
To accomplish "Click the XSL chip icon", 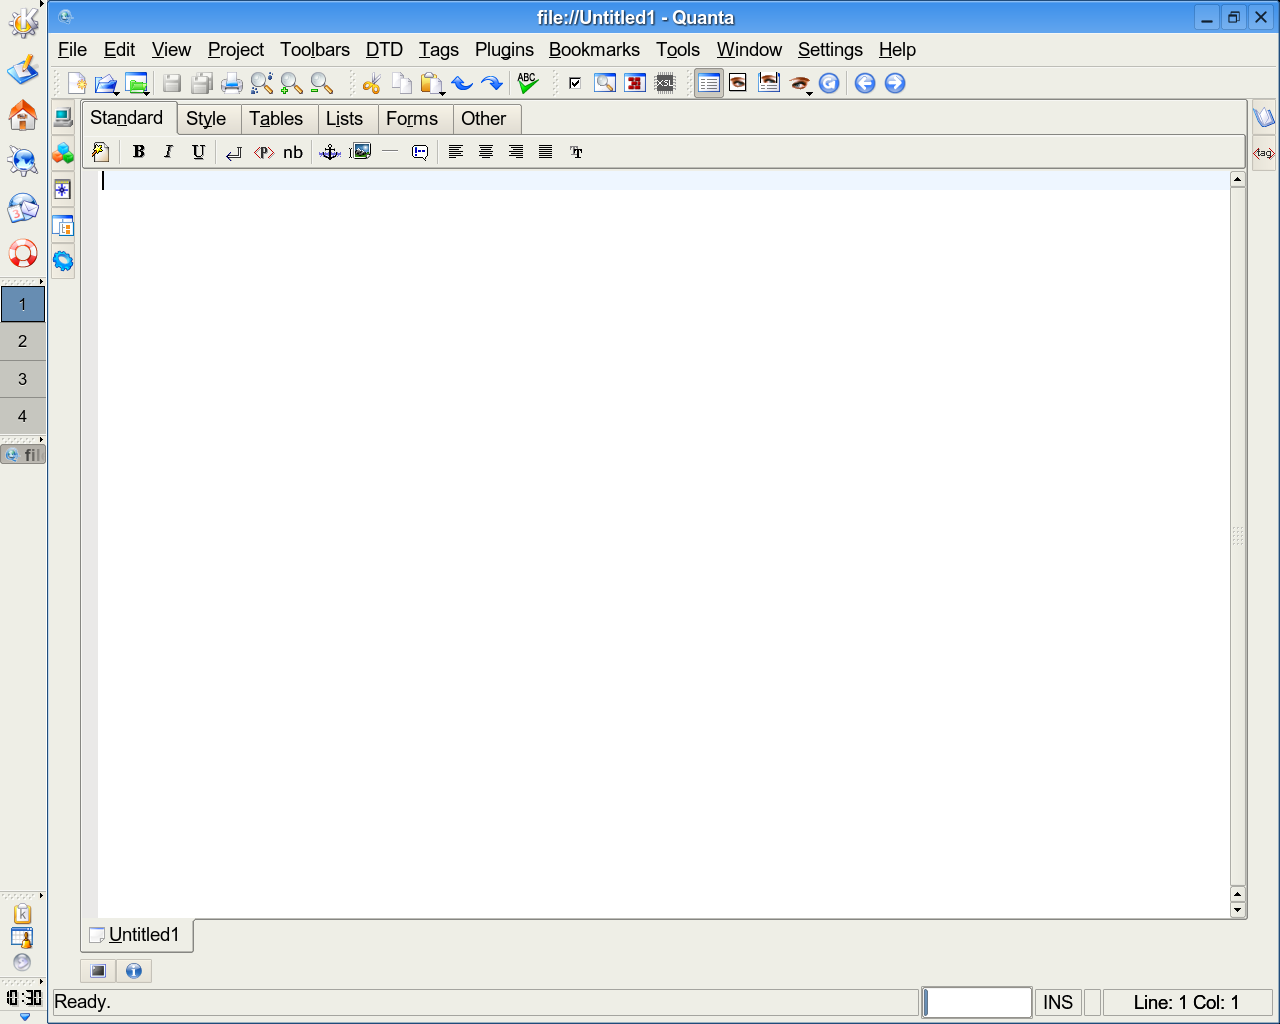I will pos(665,83).
